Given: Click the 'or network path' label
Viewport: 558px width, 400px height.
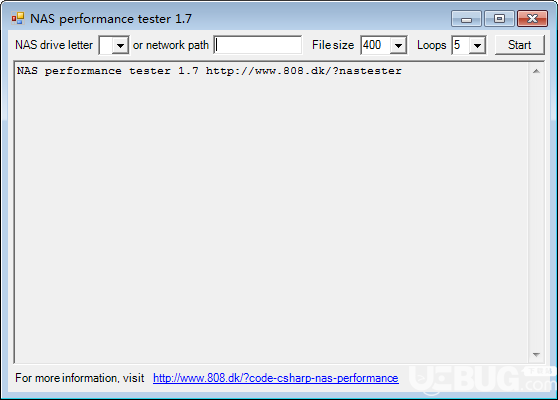Looking at the screenshot, I should click(x=171, y=45).
